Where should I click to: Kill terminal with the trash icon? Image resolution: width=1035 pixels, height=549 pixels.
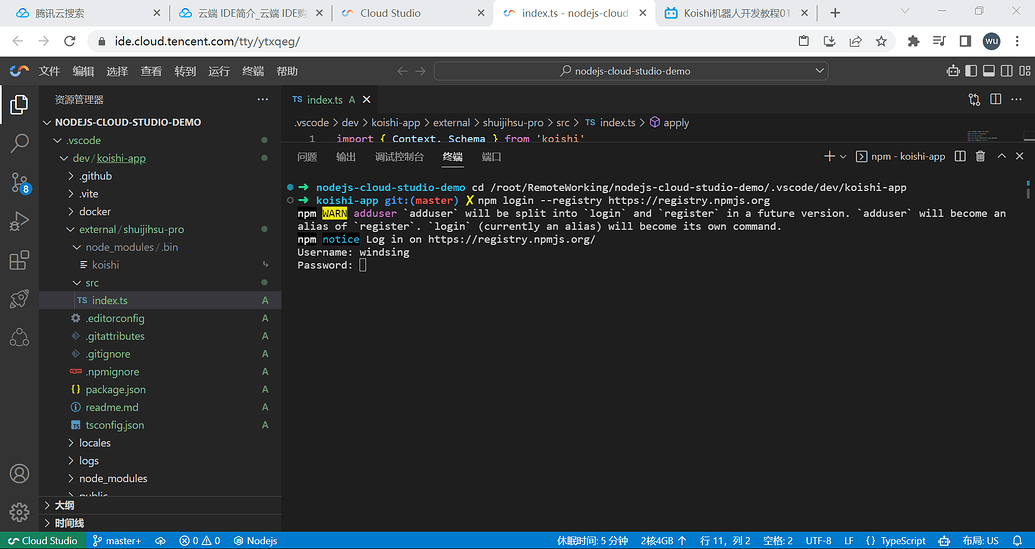point(980,157)
